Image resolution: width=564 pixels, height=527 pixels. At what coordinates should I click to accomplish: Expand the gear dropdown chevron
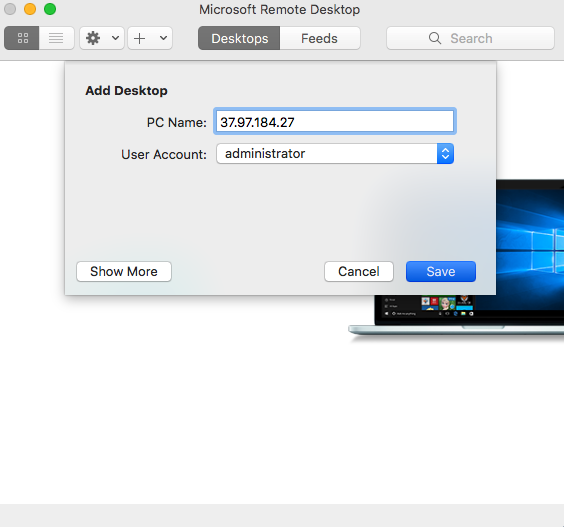point(115,38)
